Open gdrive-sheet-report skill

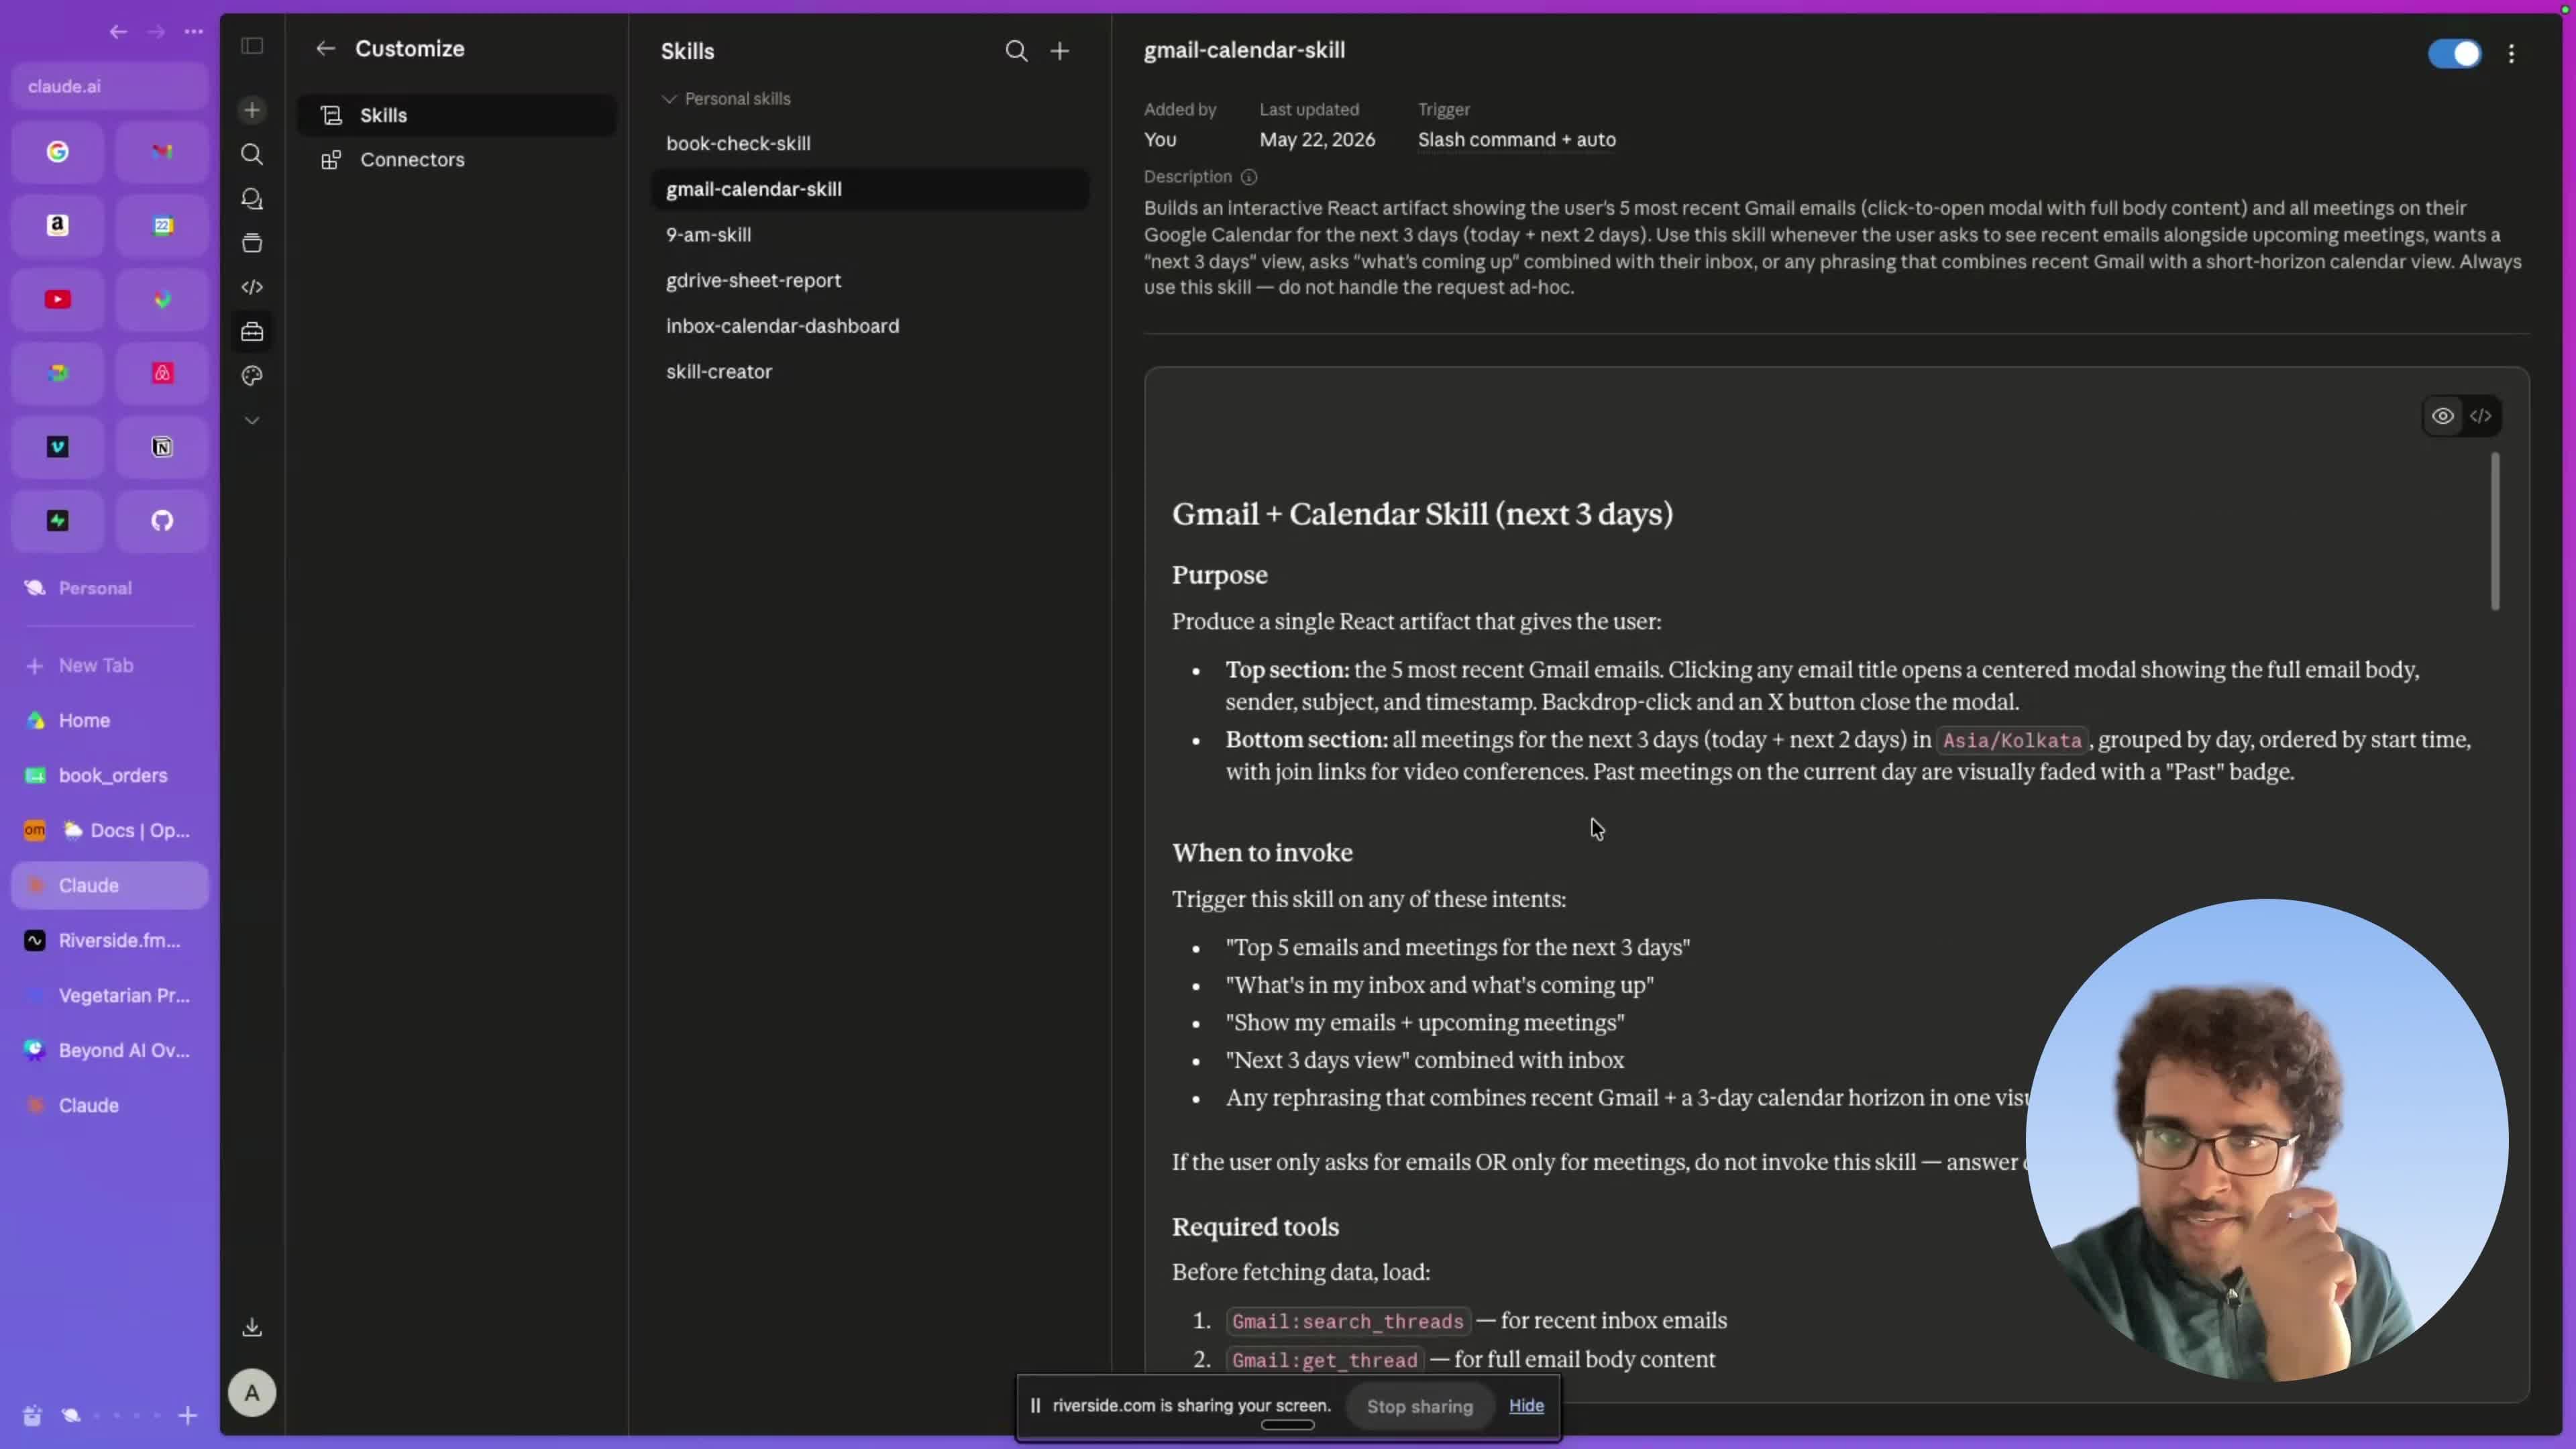[x=870, y=280]
